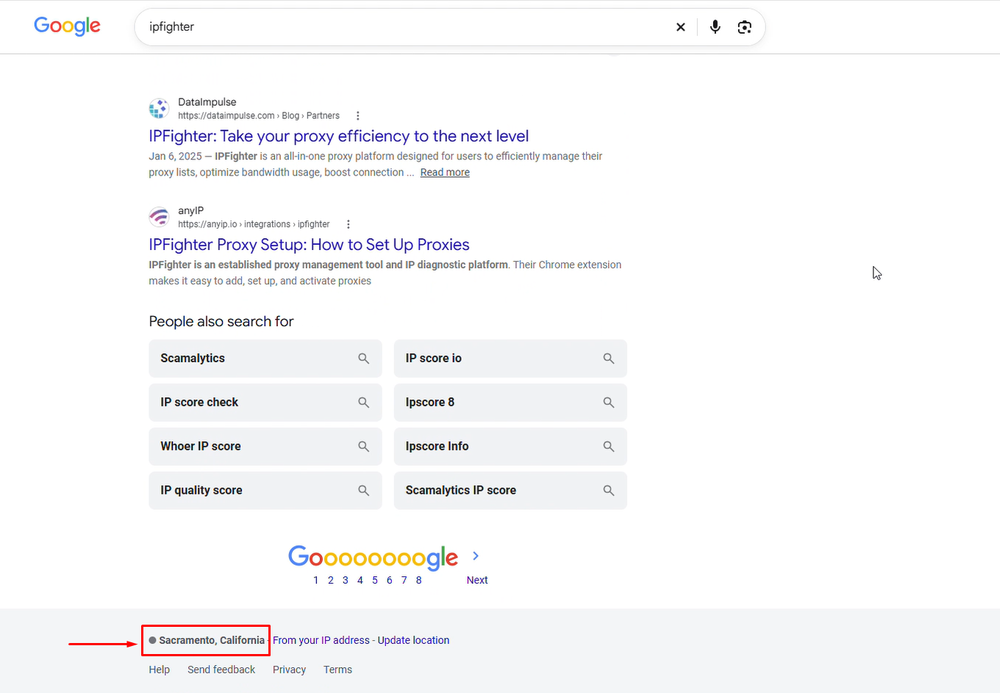Select IP quality score related search
Screen dimensions: 1000x693
coord(265,490)
